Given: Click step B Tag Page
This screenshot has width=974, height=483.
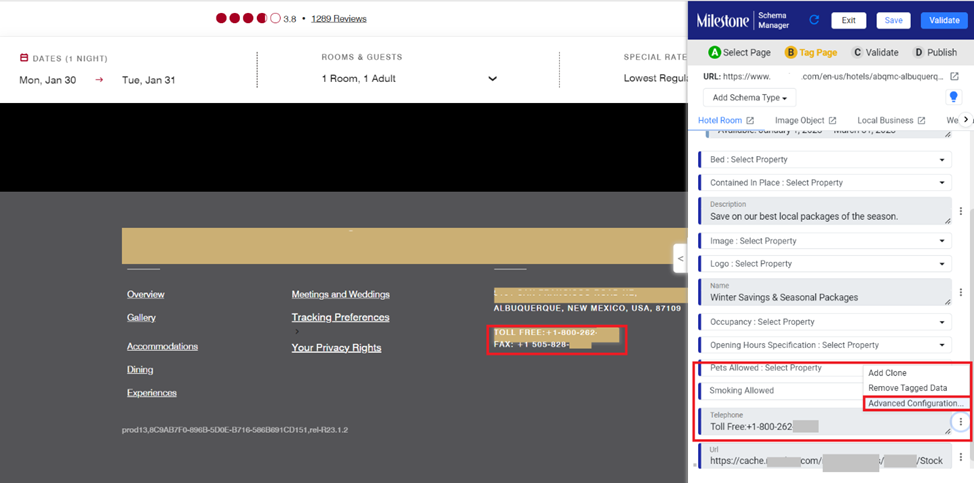Looking at the screenshot, I should tap(811, 53).
